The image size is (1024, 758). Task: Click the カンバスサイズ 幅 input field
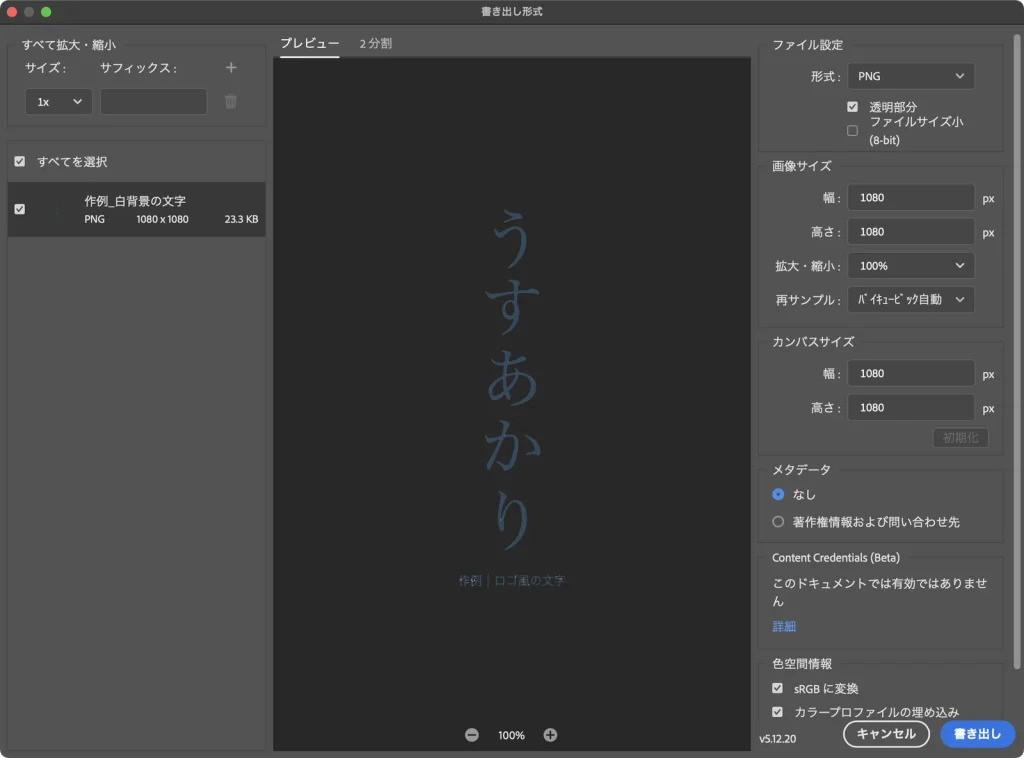pyautogui.click(x=910, y=373)
